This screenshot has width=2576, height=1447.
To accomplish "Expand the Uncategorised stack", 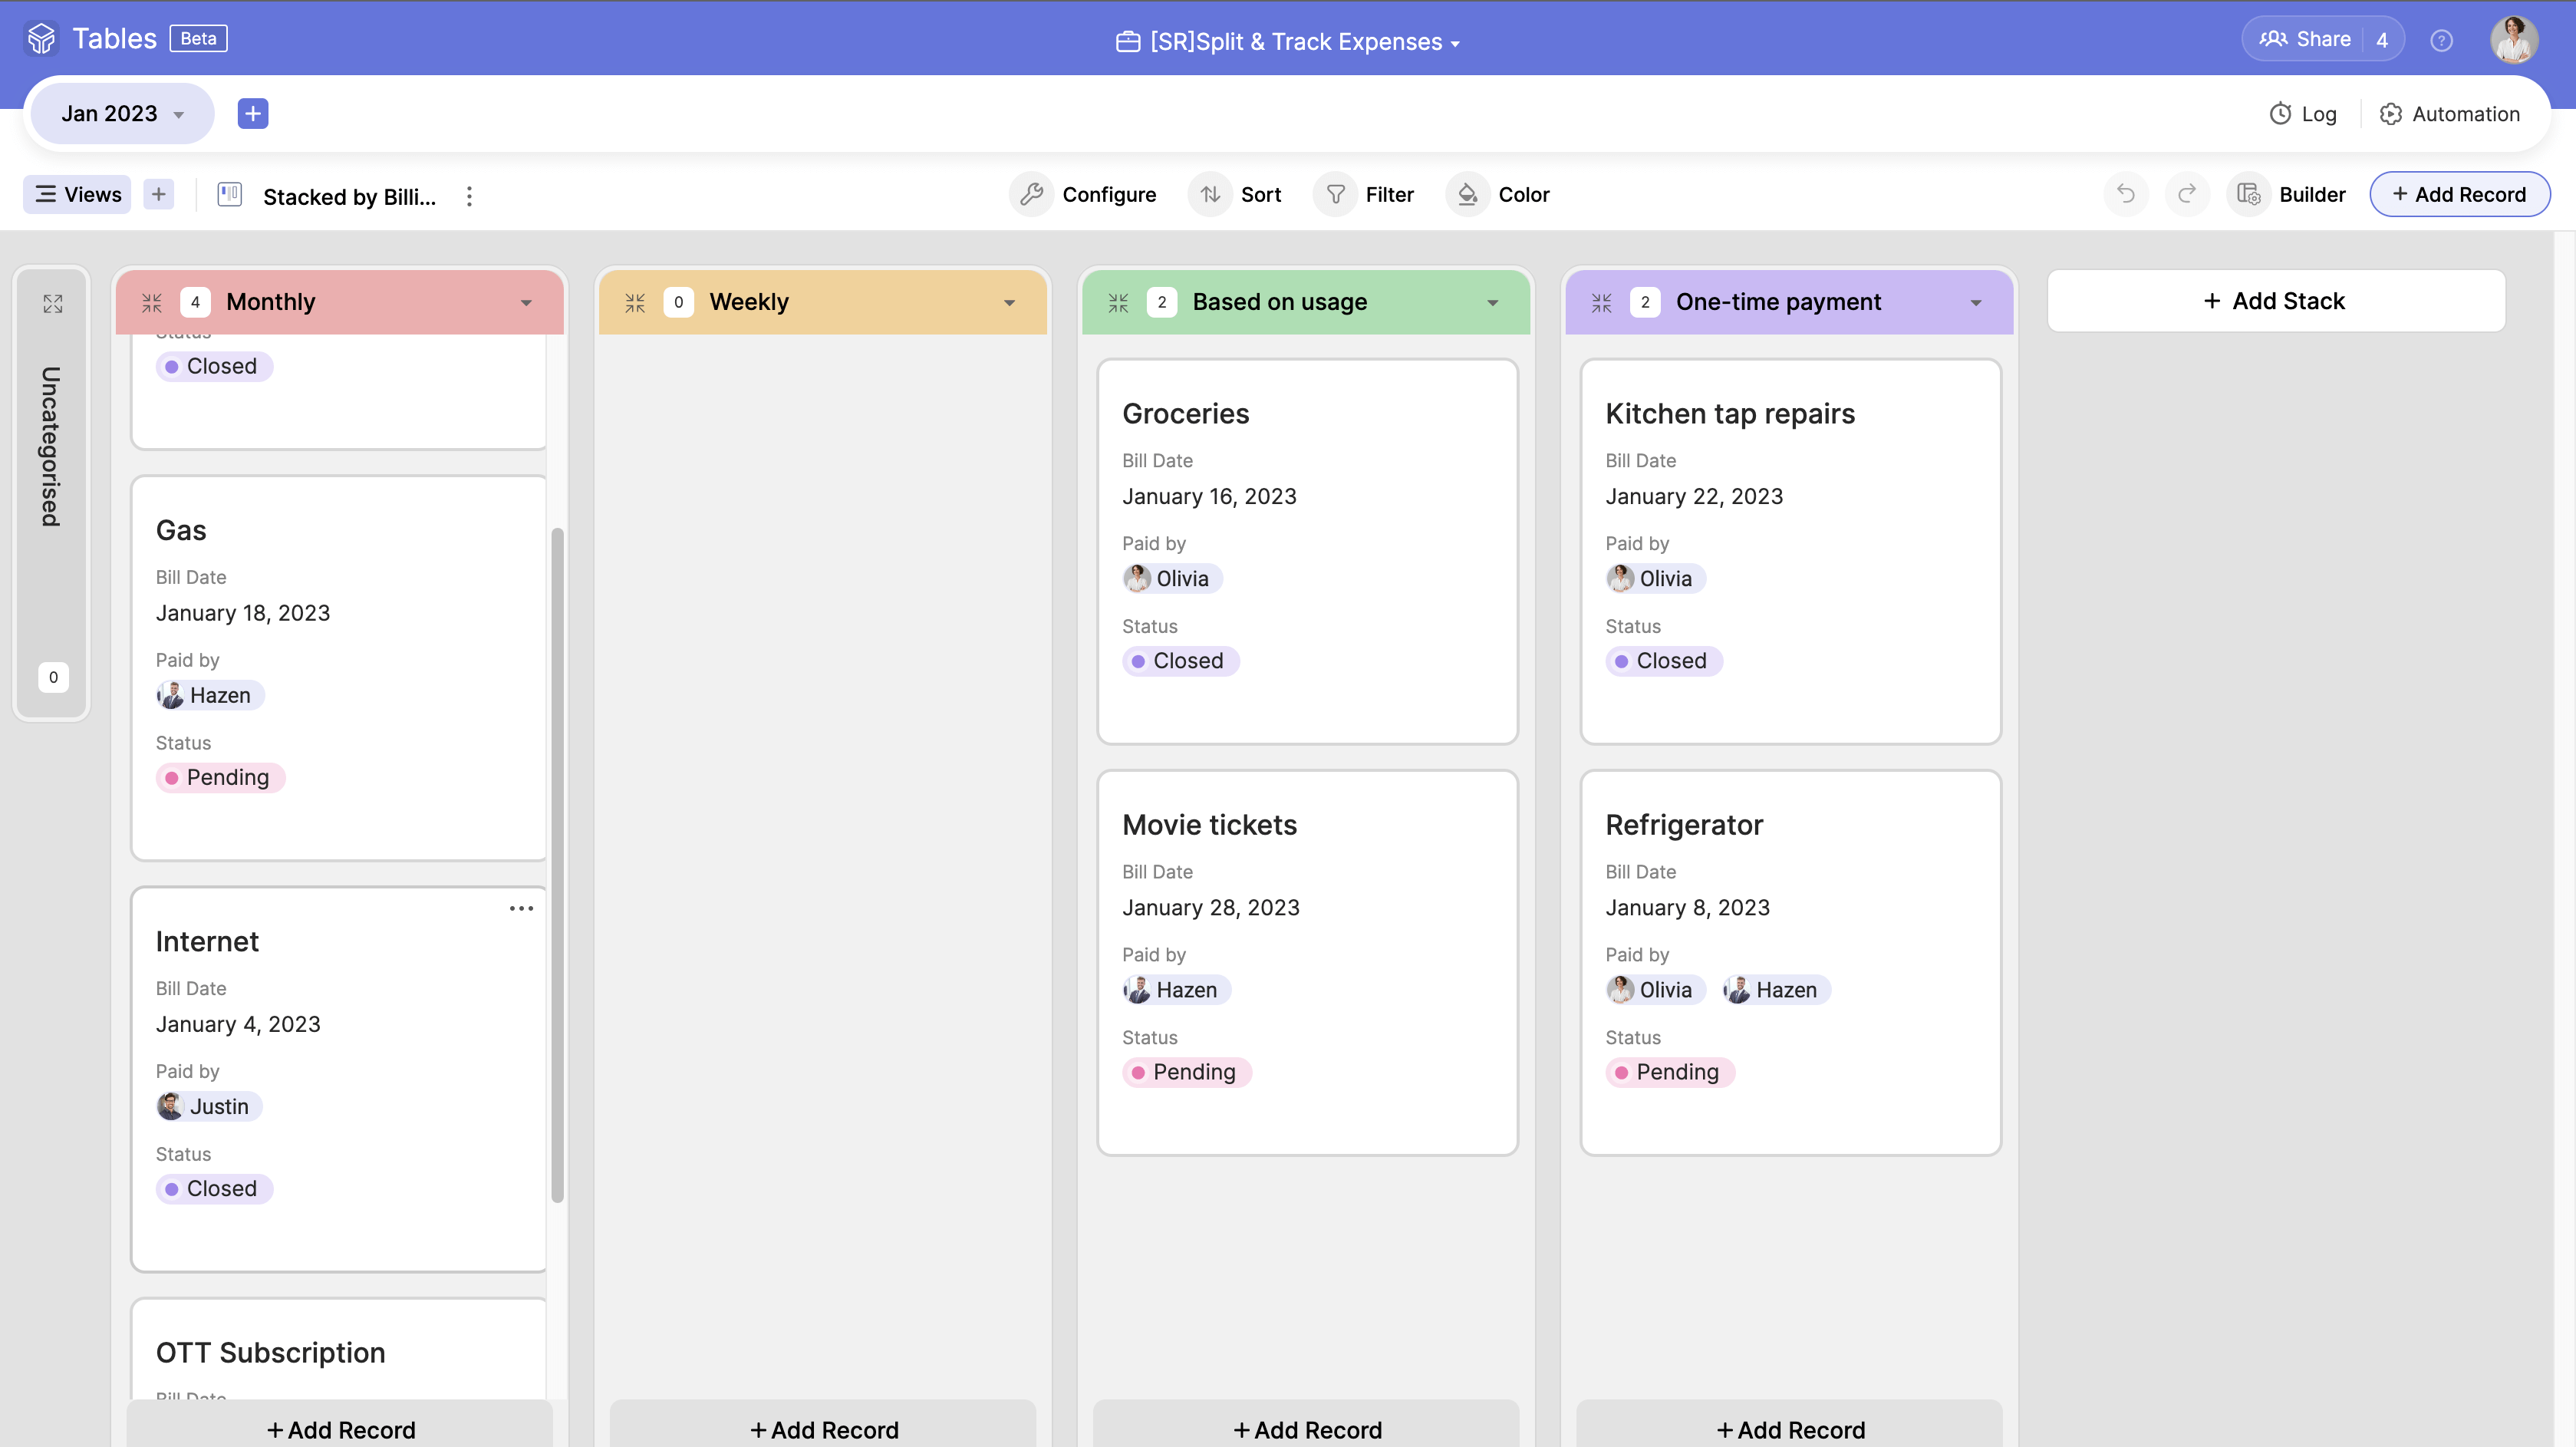I will (x=53, y=303).
